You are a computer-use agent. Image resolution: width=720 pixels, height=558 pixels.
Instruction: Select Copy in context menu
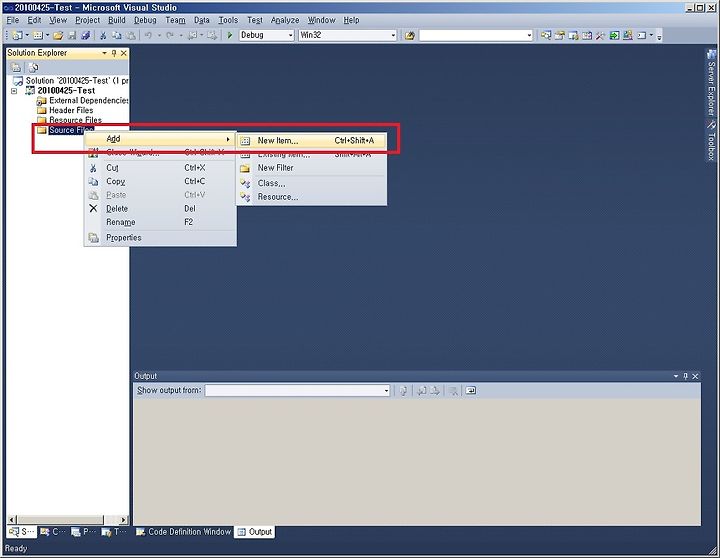click(x=160, y=181)
